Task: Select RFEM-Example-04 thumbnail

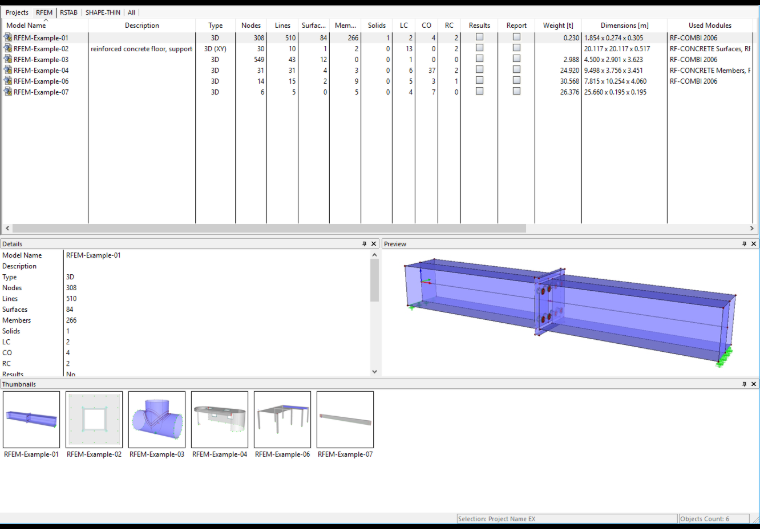Action: coord(220,419)
